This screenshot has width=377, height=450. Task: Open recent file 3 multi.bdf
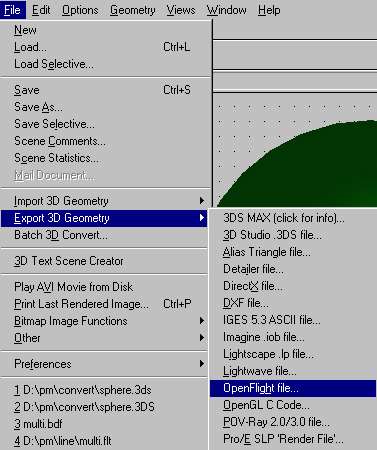105,424
